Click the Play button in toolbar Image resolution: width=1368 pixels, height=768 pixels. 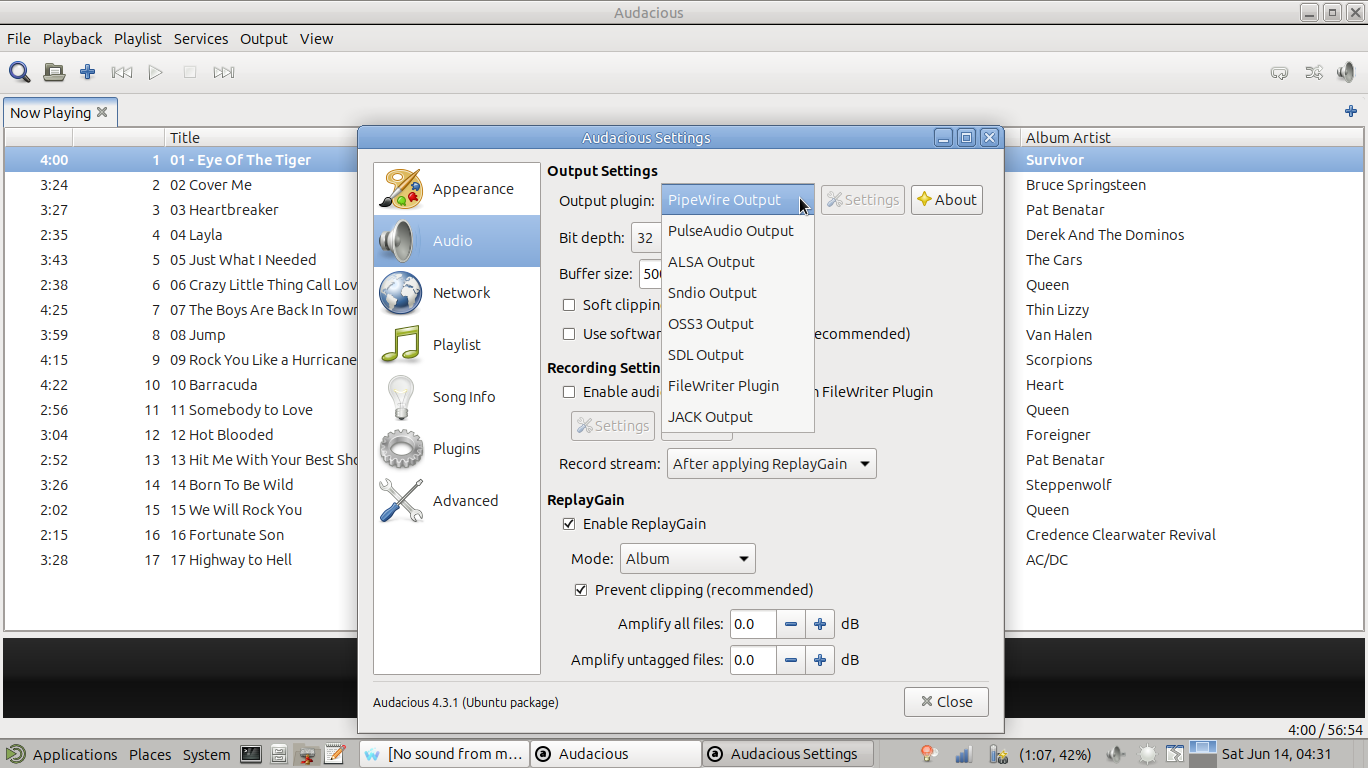(156, 72)
